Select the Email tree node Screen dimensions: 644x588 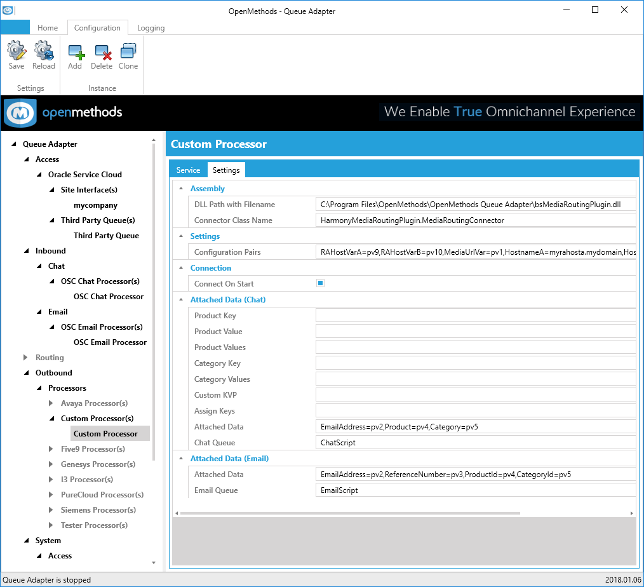pos(58,312)
